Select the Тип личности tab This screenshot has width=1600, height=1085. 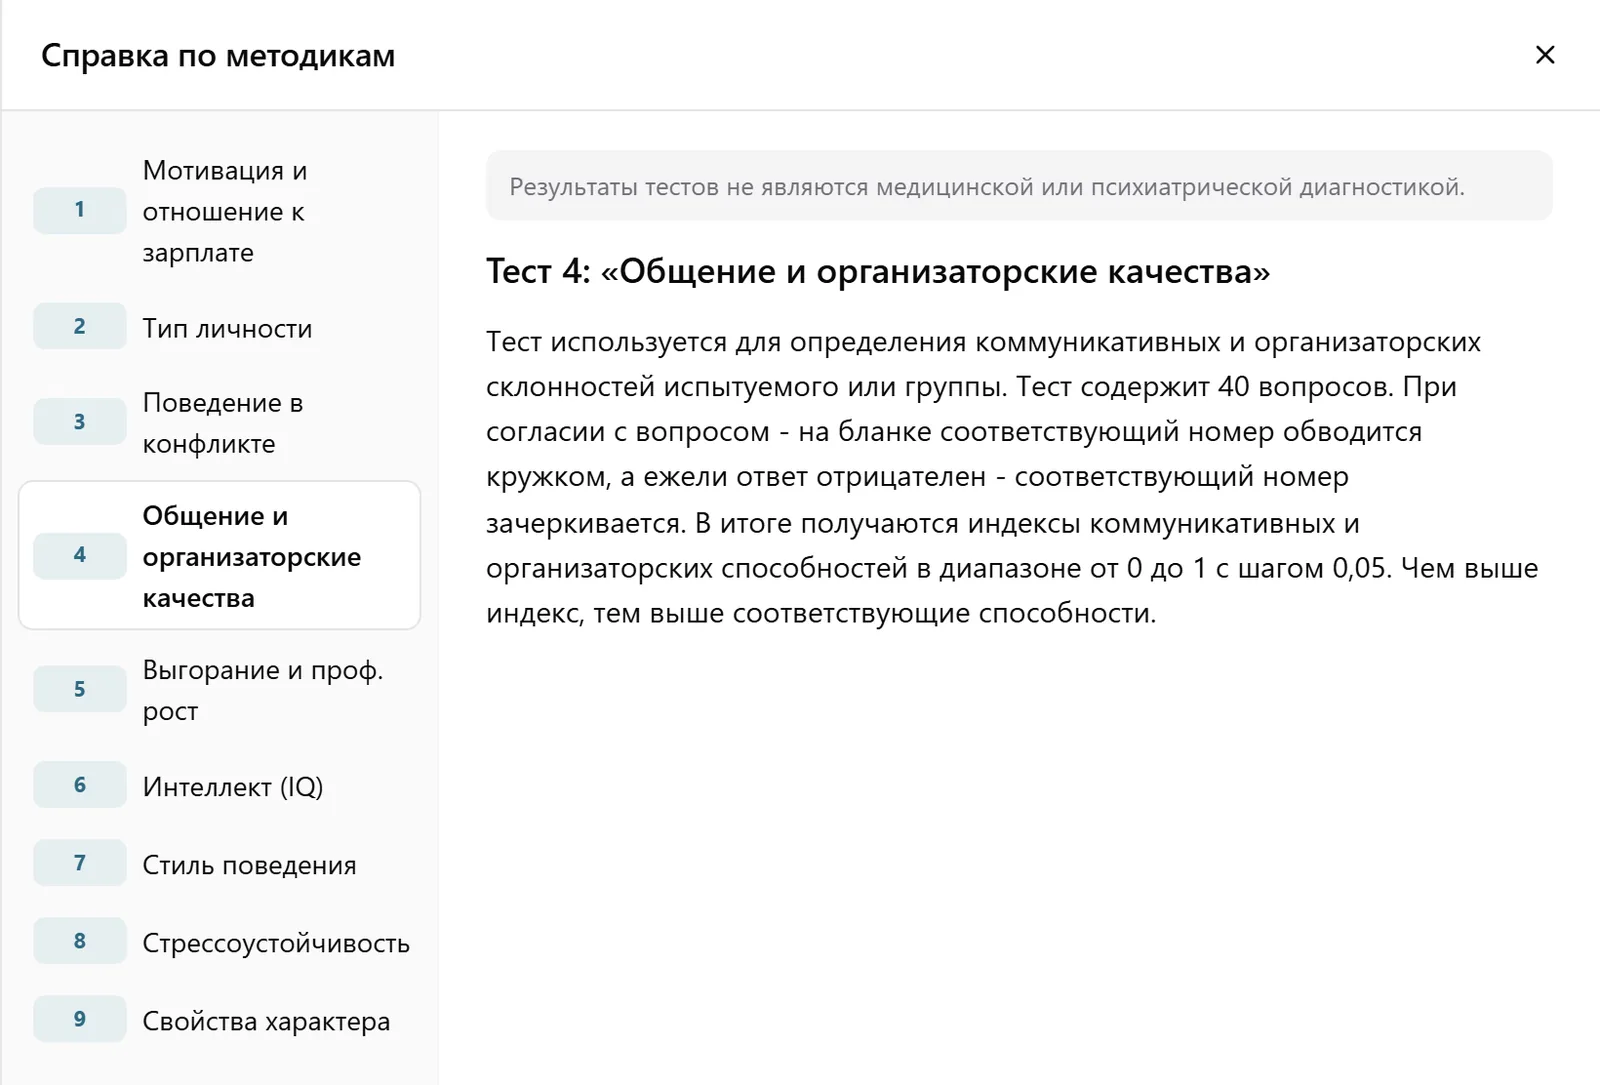(220, 327)
